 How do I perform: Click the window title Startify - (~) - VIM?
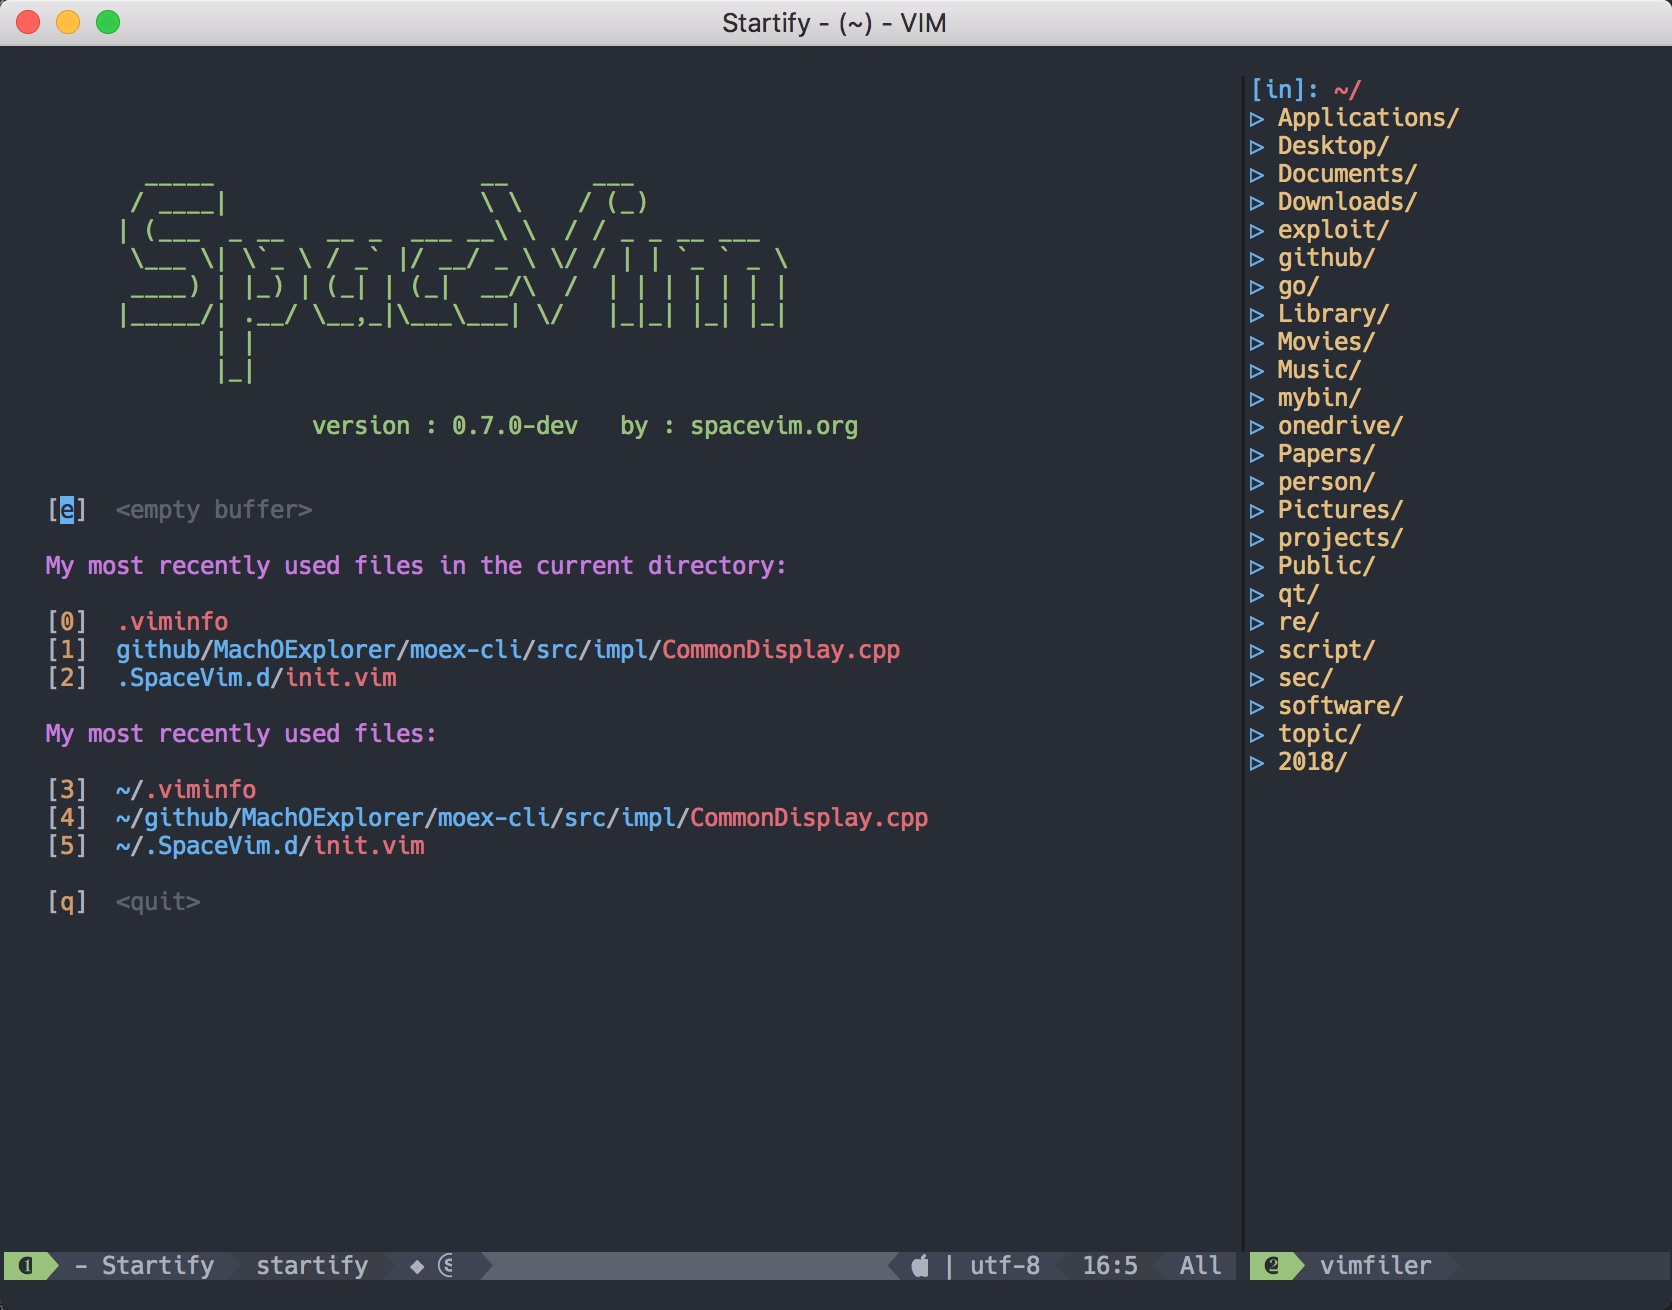[x=835, y=23]
